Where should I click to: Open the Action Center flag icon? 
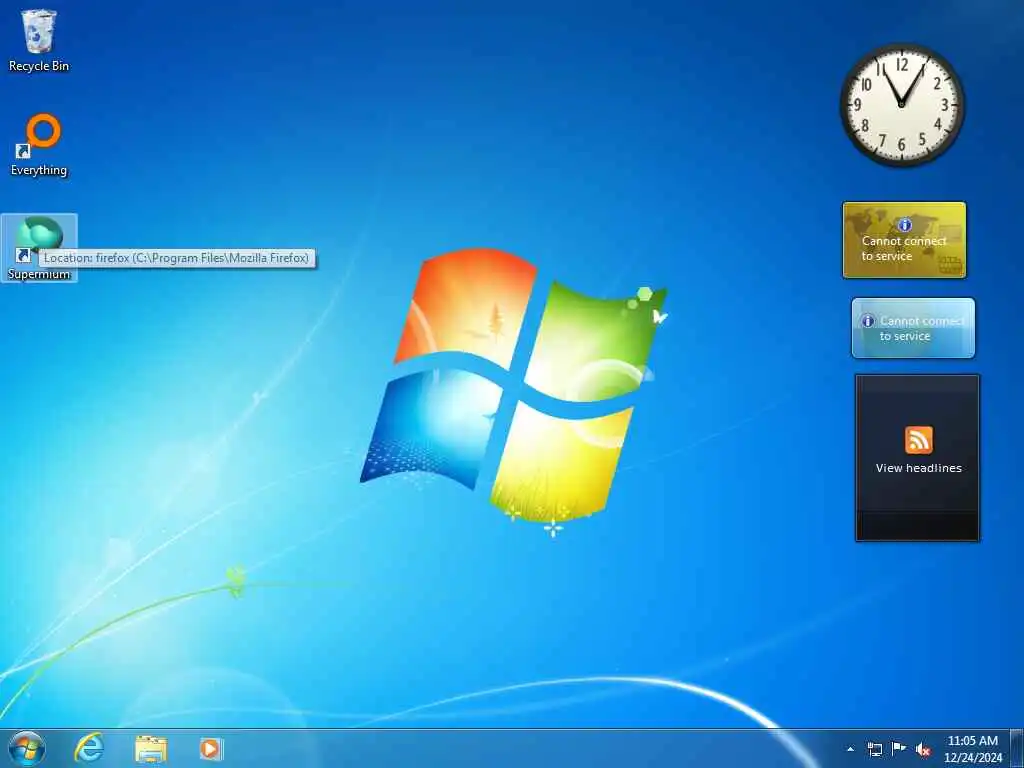899,748
